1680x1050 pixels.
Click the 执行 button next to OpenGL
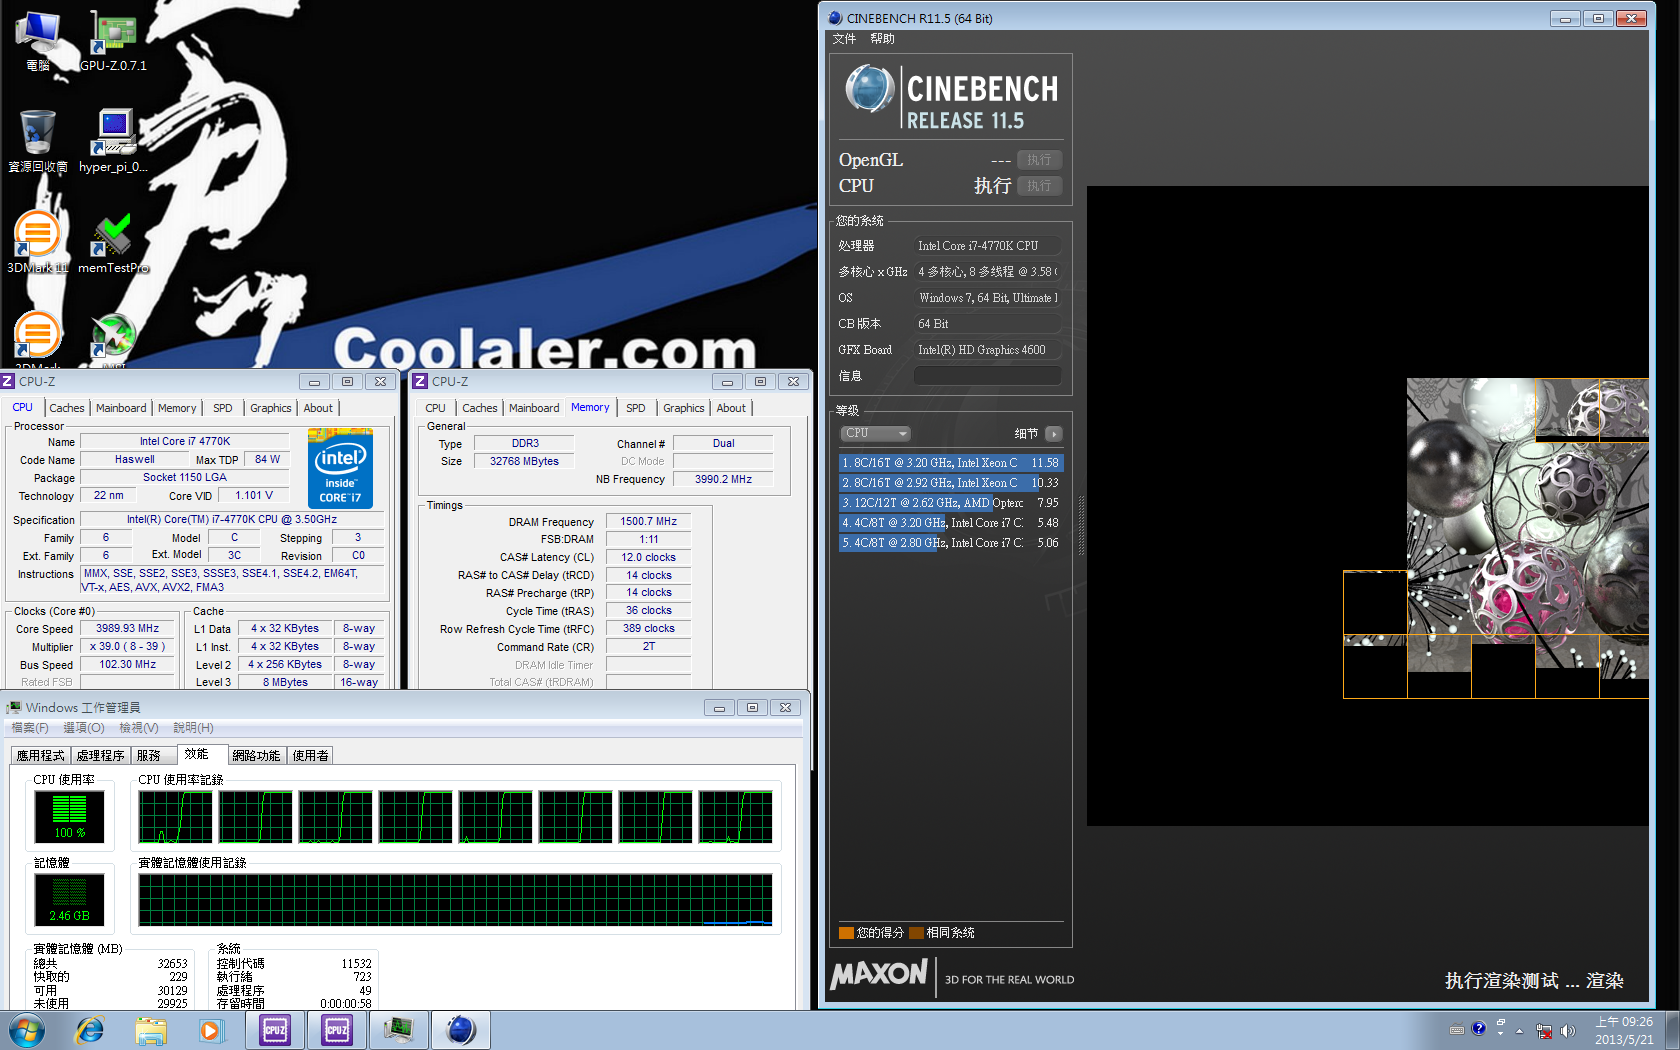(1039, 160)
